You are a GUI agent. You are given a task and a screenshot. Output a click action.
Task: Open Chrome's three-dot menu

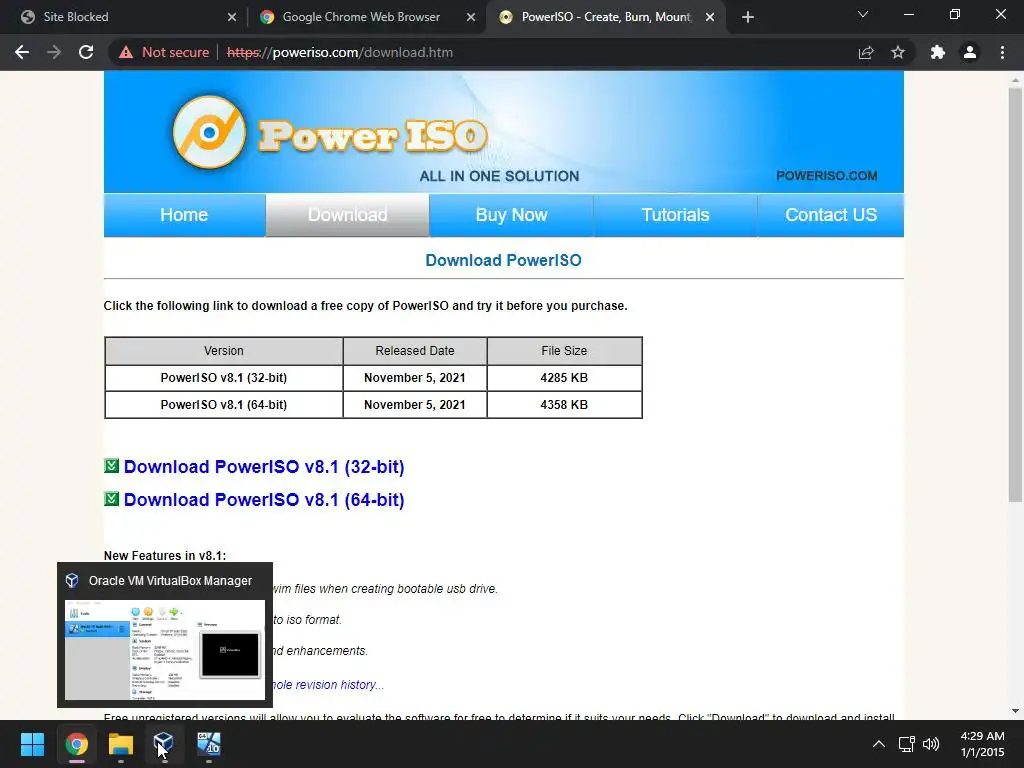[x=1002, y=52]
